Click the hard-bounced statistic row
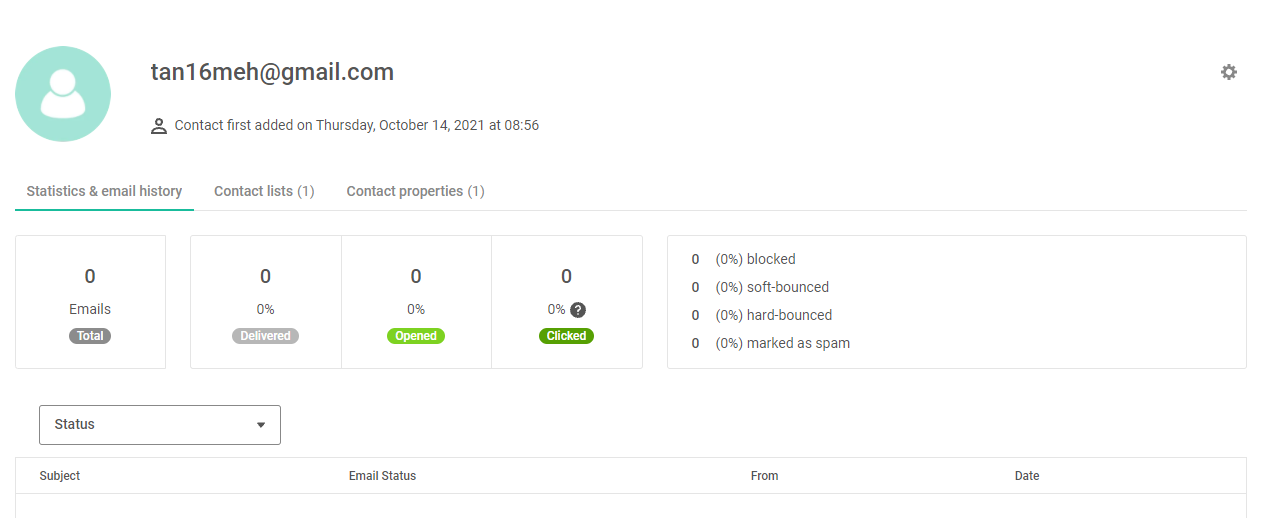The width and height of the screenshot is (1263, 518). click(x=762, y=315)
